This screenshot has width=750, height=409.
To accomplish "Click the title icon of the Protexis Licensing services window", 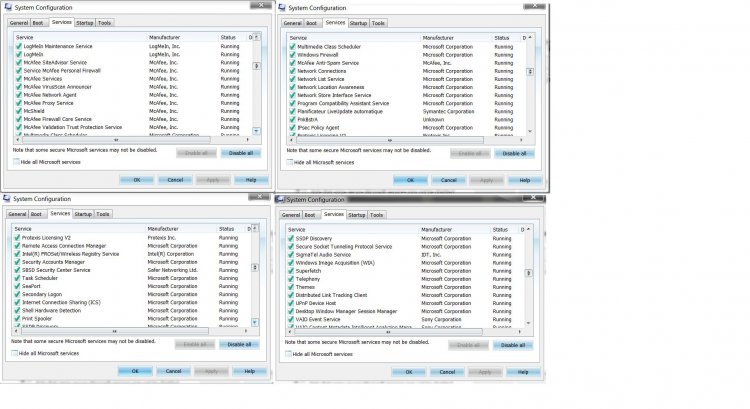I will [x=7, y=198].
